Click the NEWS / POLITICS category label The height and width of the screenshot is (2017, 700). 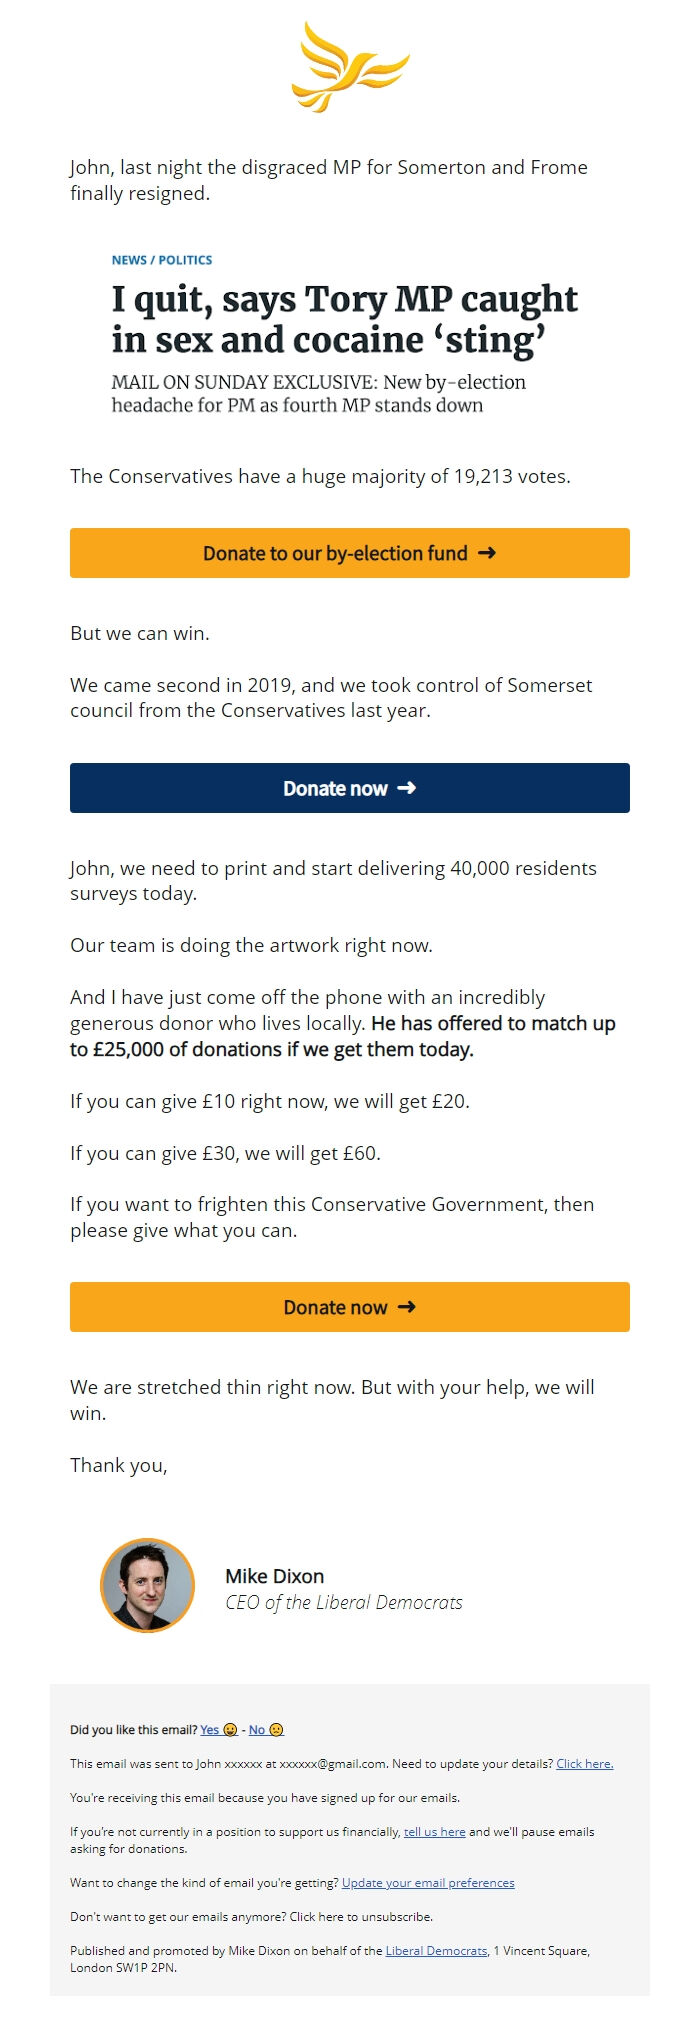tap(161, 260)
